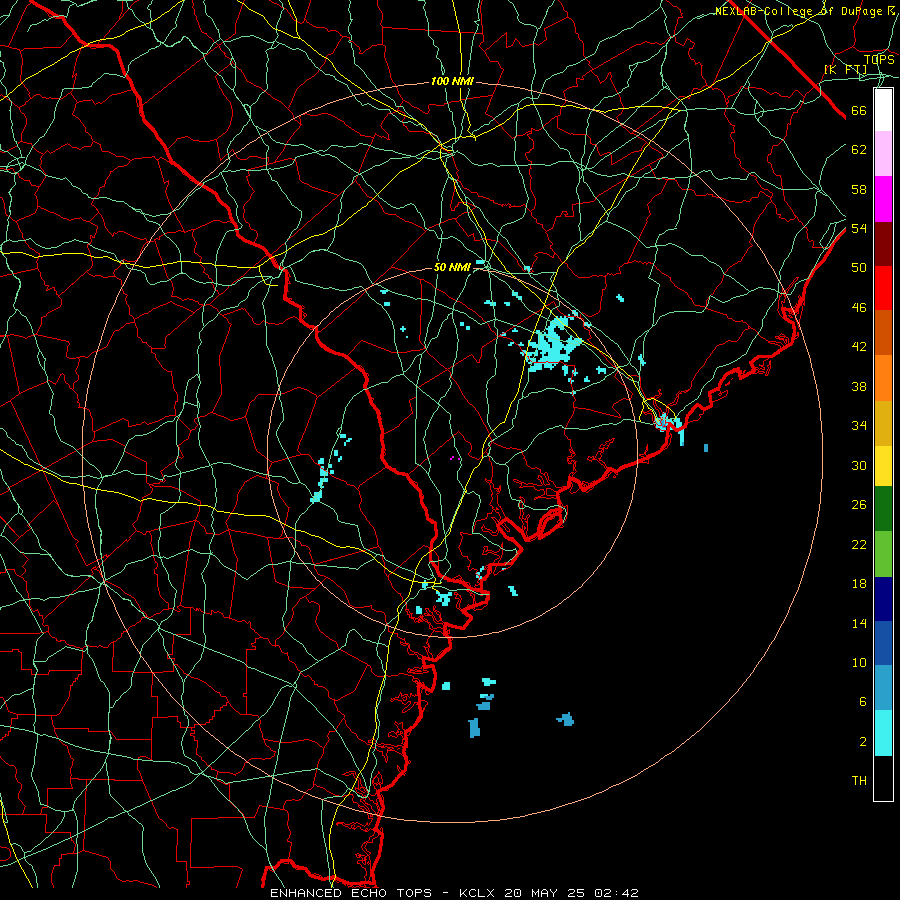This screenshot has height=900, width=900.
Task: Click the medium blue 14 kft legend swatch
Action: pos(883,643)
